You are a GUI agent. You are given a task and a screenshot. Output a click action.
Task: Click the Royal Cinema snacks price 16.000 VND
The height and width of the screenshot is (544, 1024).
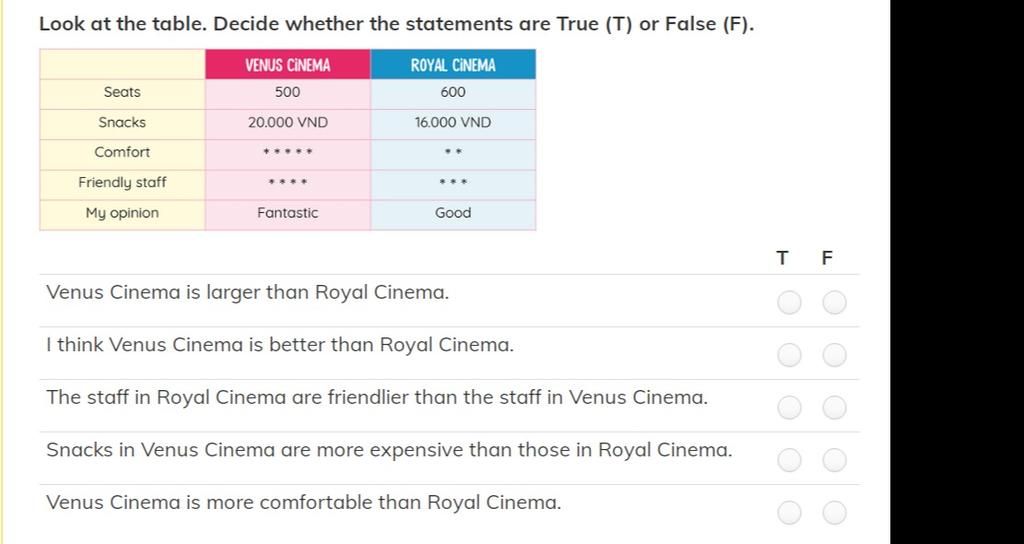[453, 122]
